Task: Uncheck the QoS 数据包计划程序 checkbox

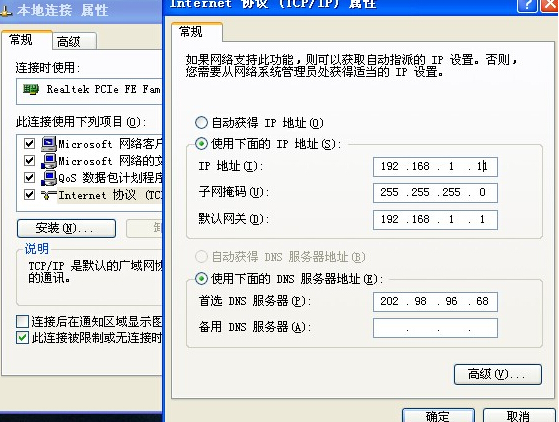Action: tap(29, 178)
